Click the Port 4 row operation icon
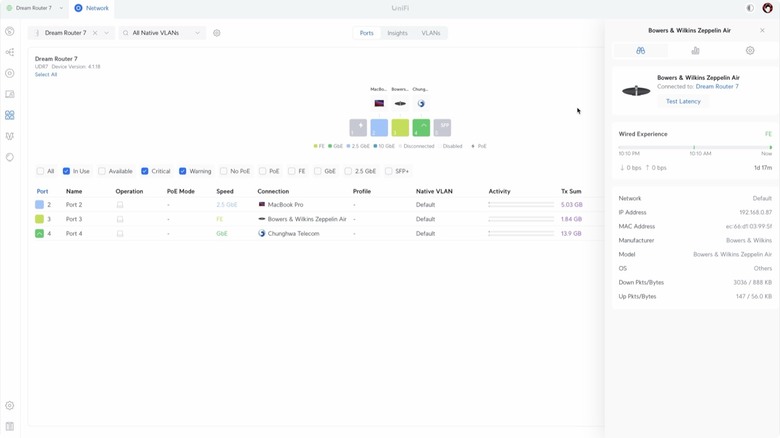Screen dimensions: 780x438 120,233
